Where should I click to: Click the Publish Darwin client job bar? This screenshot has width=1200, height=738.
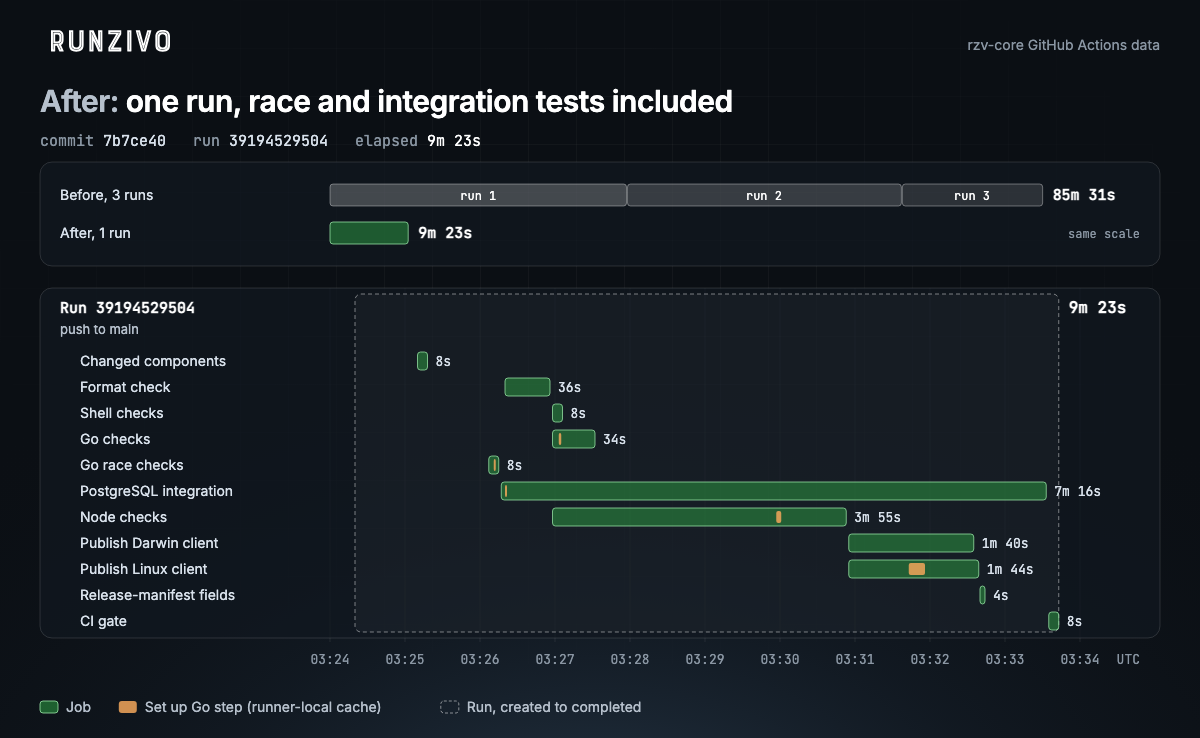911,543
